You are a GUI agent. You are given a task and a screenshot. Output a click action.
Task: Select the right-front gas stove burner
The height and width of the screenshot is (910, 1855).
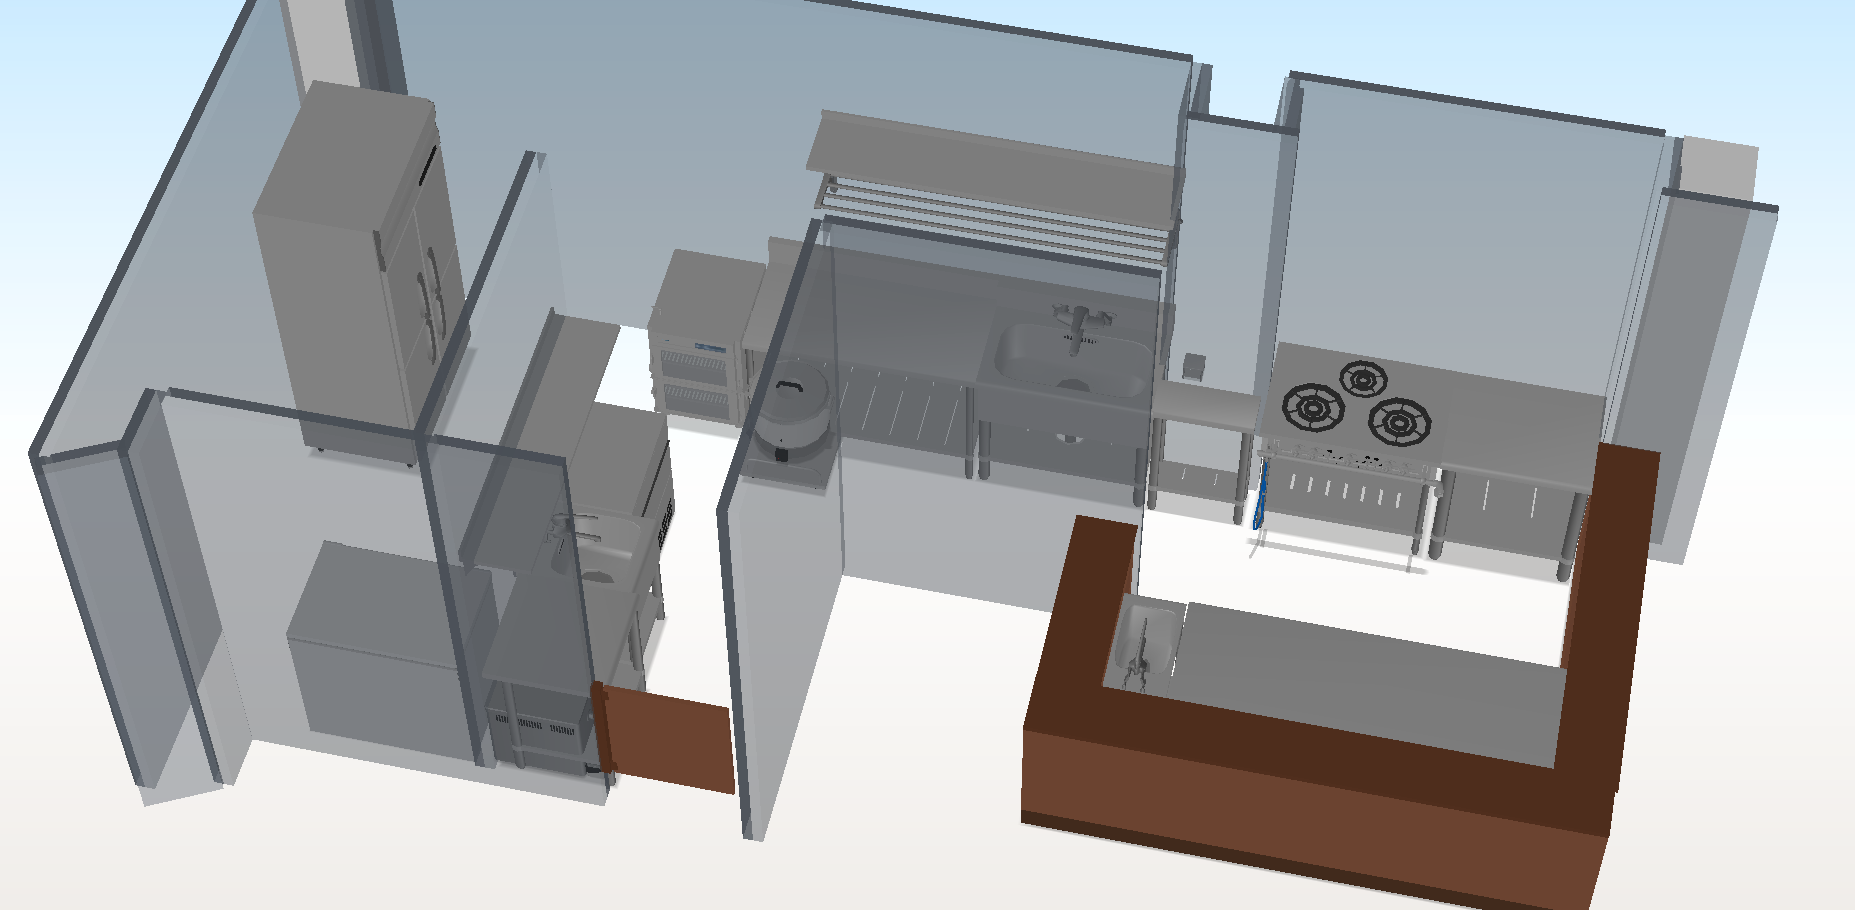point(1399,422)
